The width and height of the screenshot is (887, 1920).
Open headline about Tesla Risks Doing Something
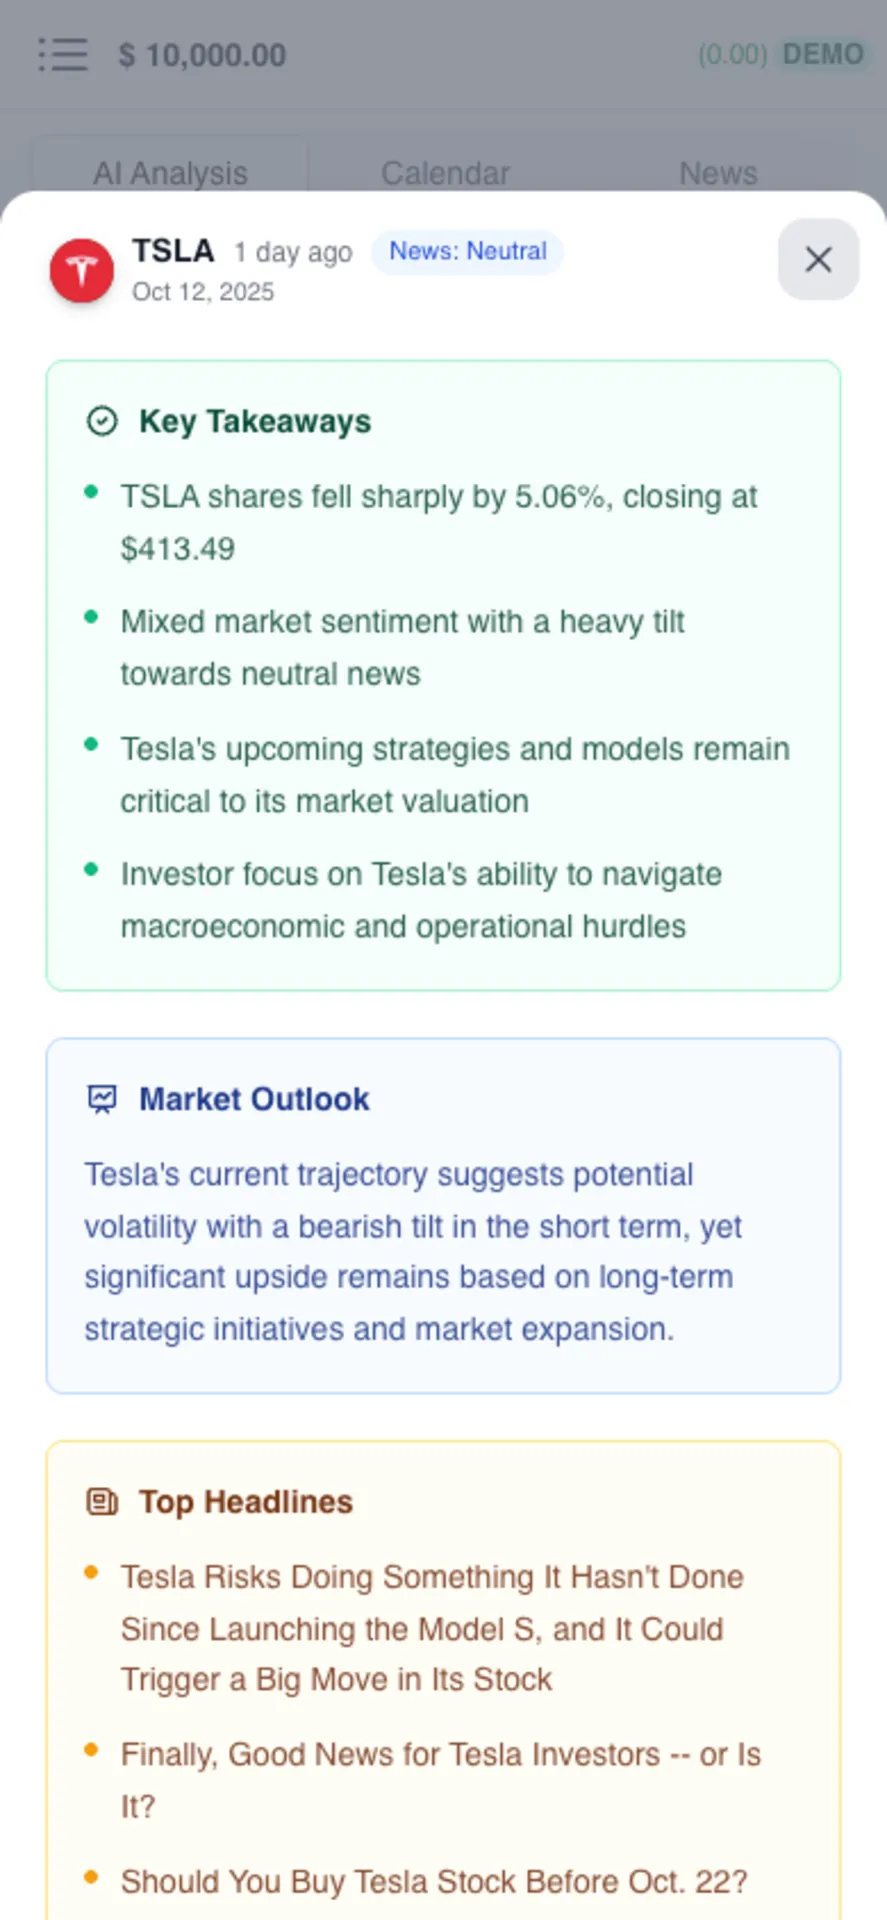coord(432,1628)
